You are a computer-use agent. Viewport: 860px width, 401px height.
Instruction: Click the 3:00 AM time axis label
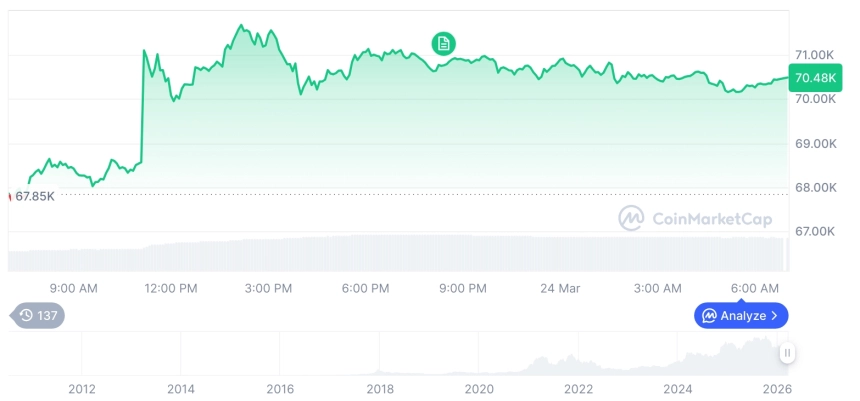658,288
